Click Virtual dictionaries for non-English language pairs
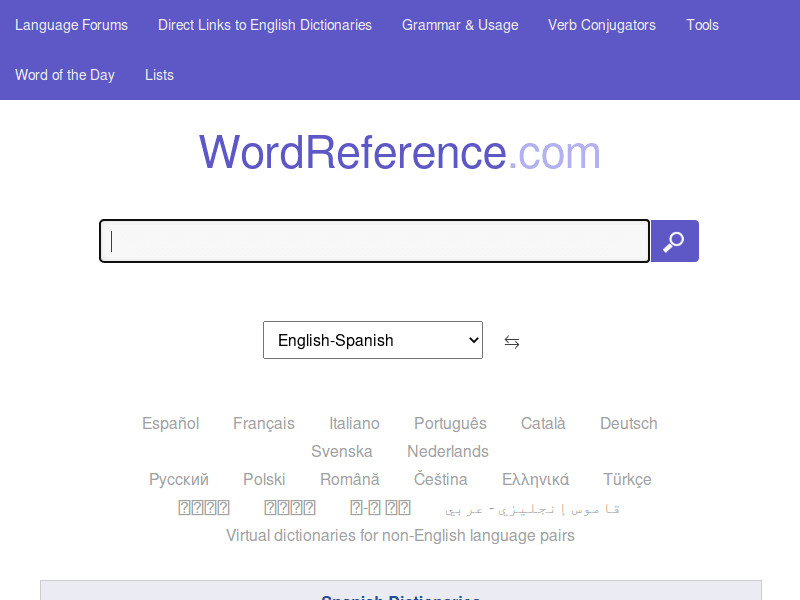The image size is (800, 600). 401,535
